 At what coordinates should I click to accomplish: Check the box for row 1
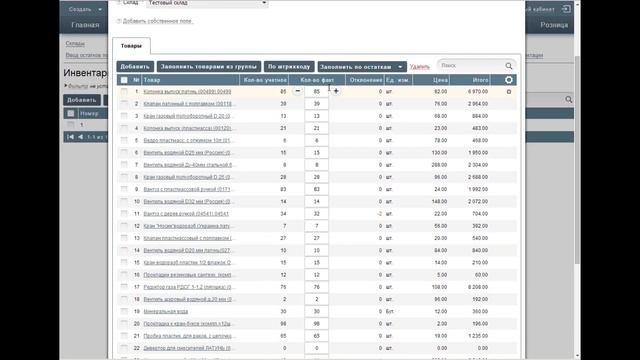tap(124, 91)
